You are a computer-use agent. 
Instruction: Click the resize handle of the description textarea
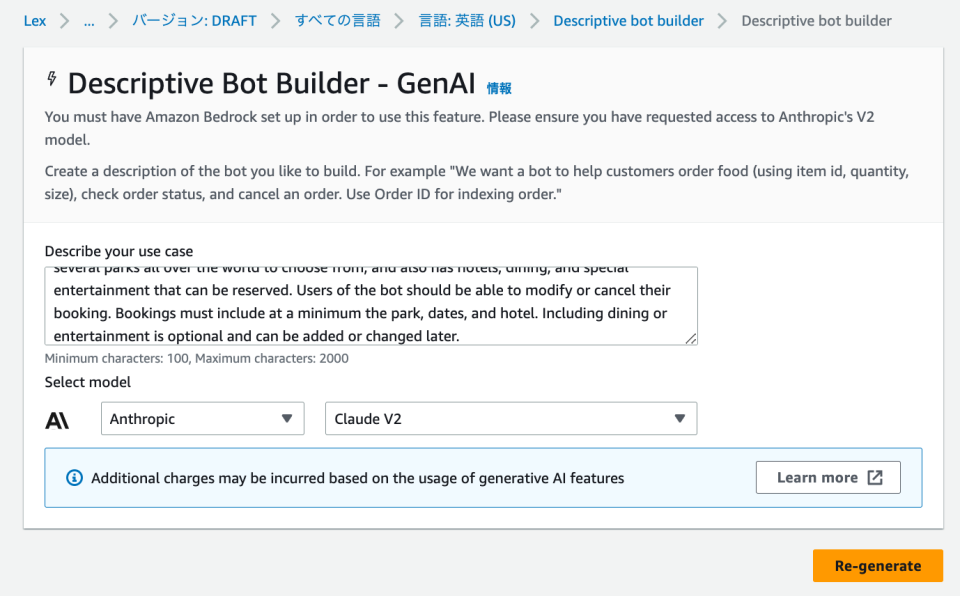(691, 341)
